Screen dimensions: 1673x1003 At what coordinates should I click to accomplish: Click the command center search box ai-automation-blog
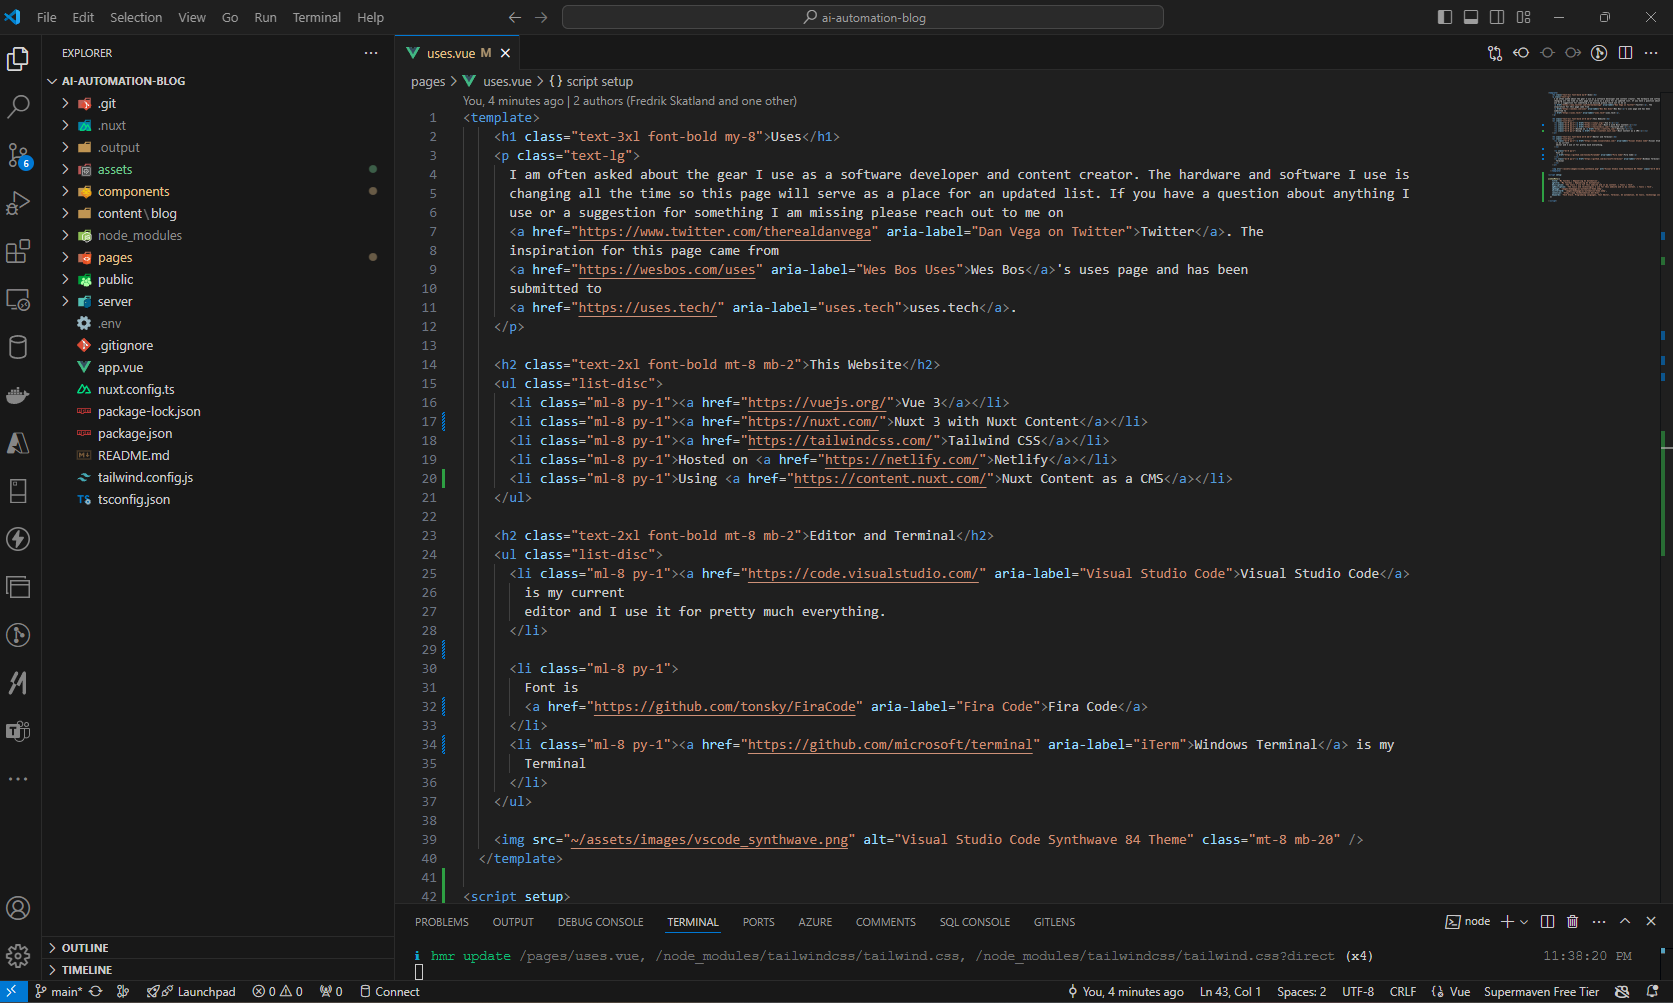pos(863,17)
